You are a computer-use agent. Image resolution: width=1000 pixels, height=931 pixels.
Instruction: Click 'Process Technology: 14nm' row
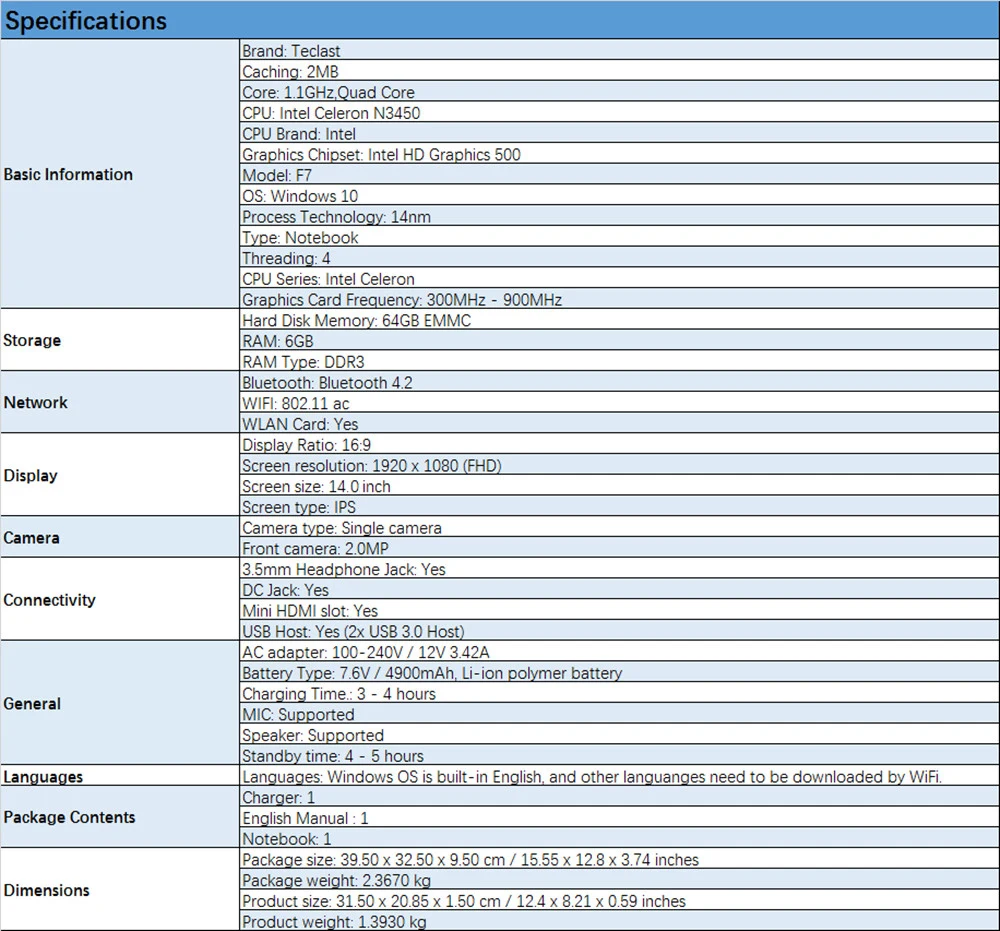[619, 216]
